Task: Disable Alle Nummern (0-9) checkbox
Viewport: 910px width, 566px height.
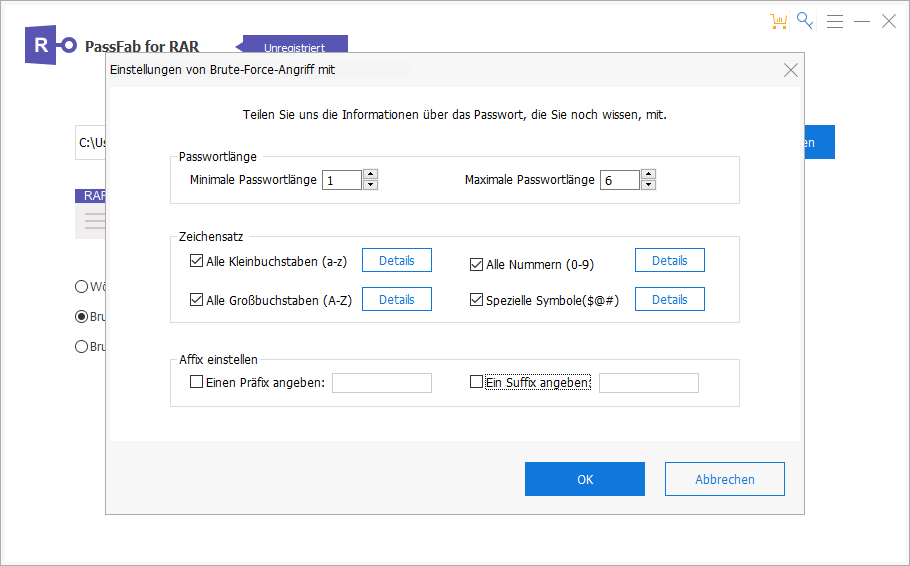Action: (x=477, y=264)
